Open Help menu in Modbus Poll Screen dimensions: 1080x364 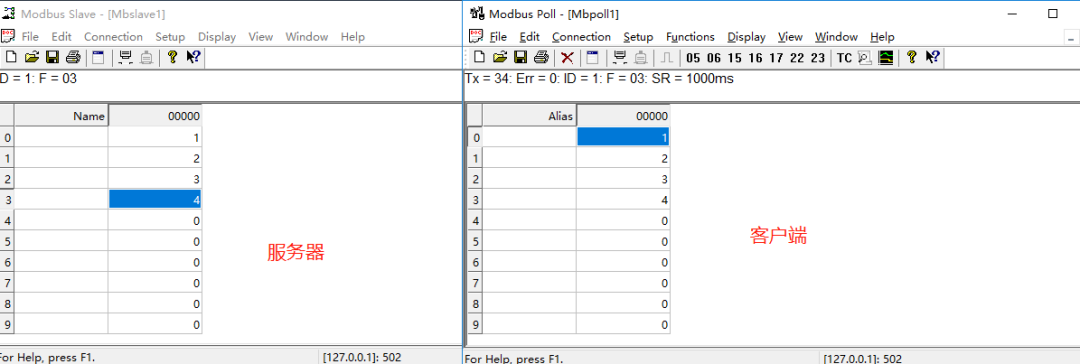click(882, 37)
